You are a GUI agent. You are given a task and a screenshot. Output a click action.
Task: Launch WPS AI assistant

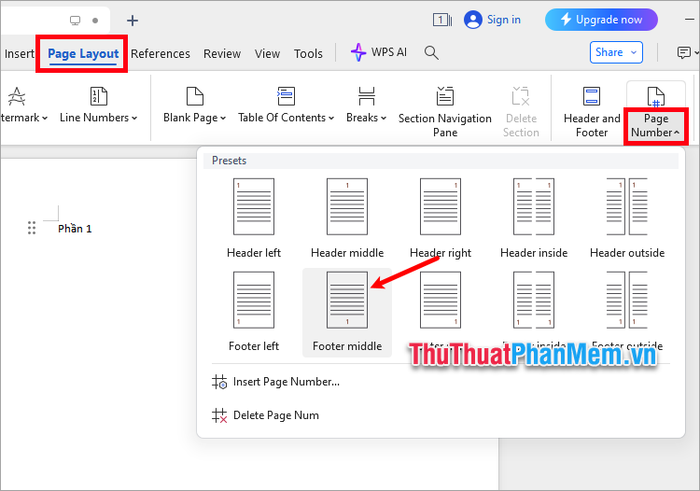(x=379, y=52)
